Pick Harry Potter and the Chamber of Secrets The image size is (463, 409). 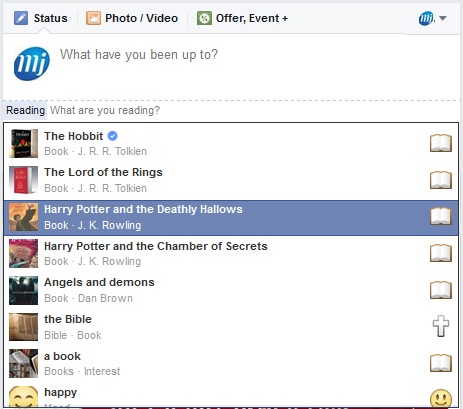point(231,254)
